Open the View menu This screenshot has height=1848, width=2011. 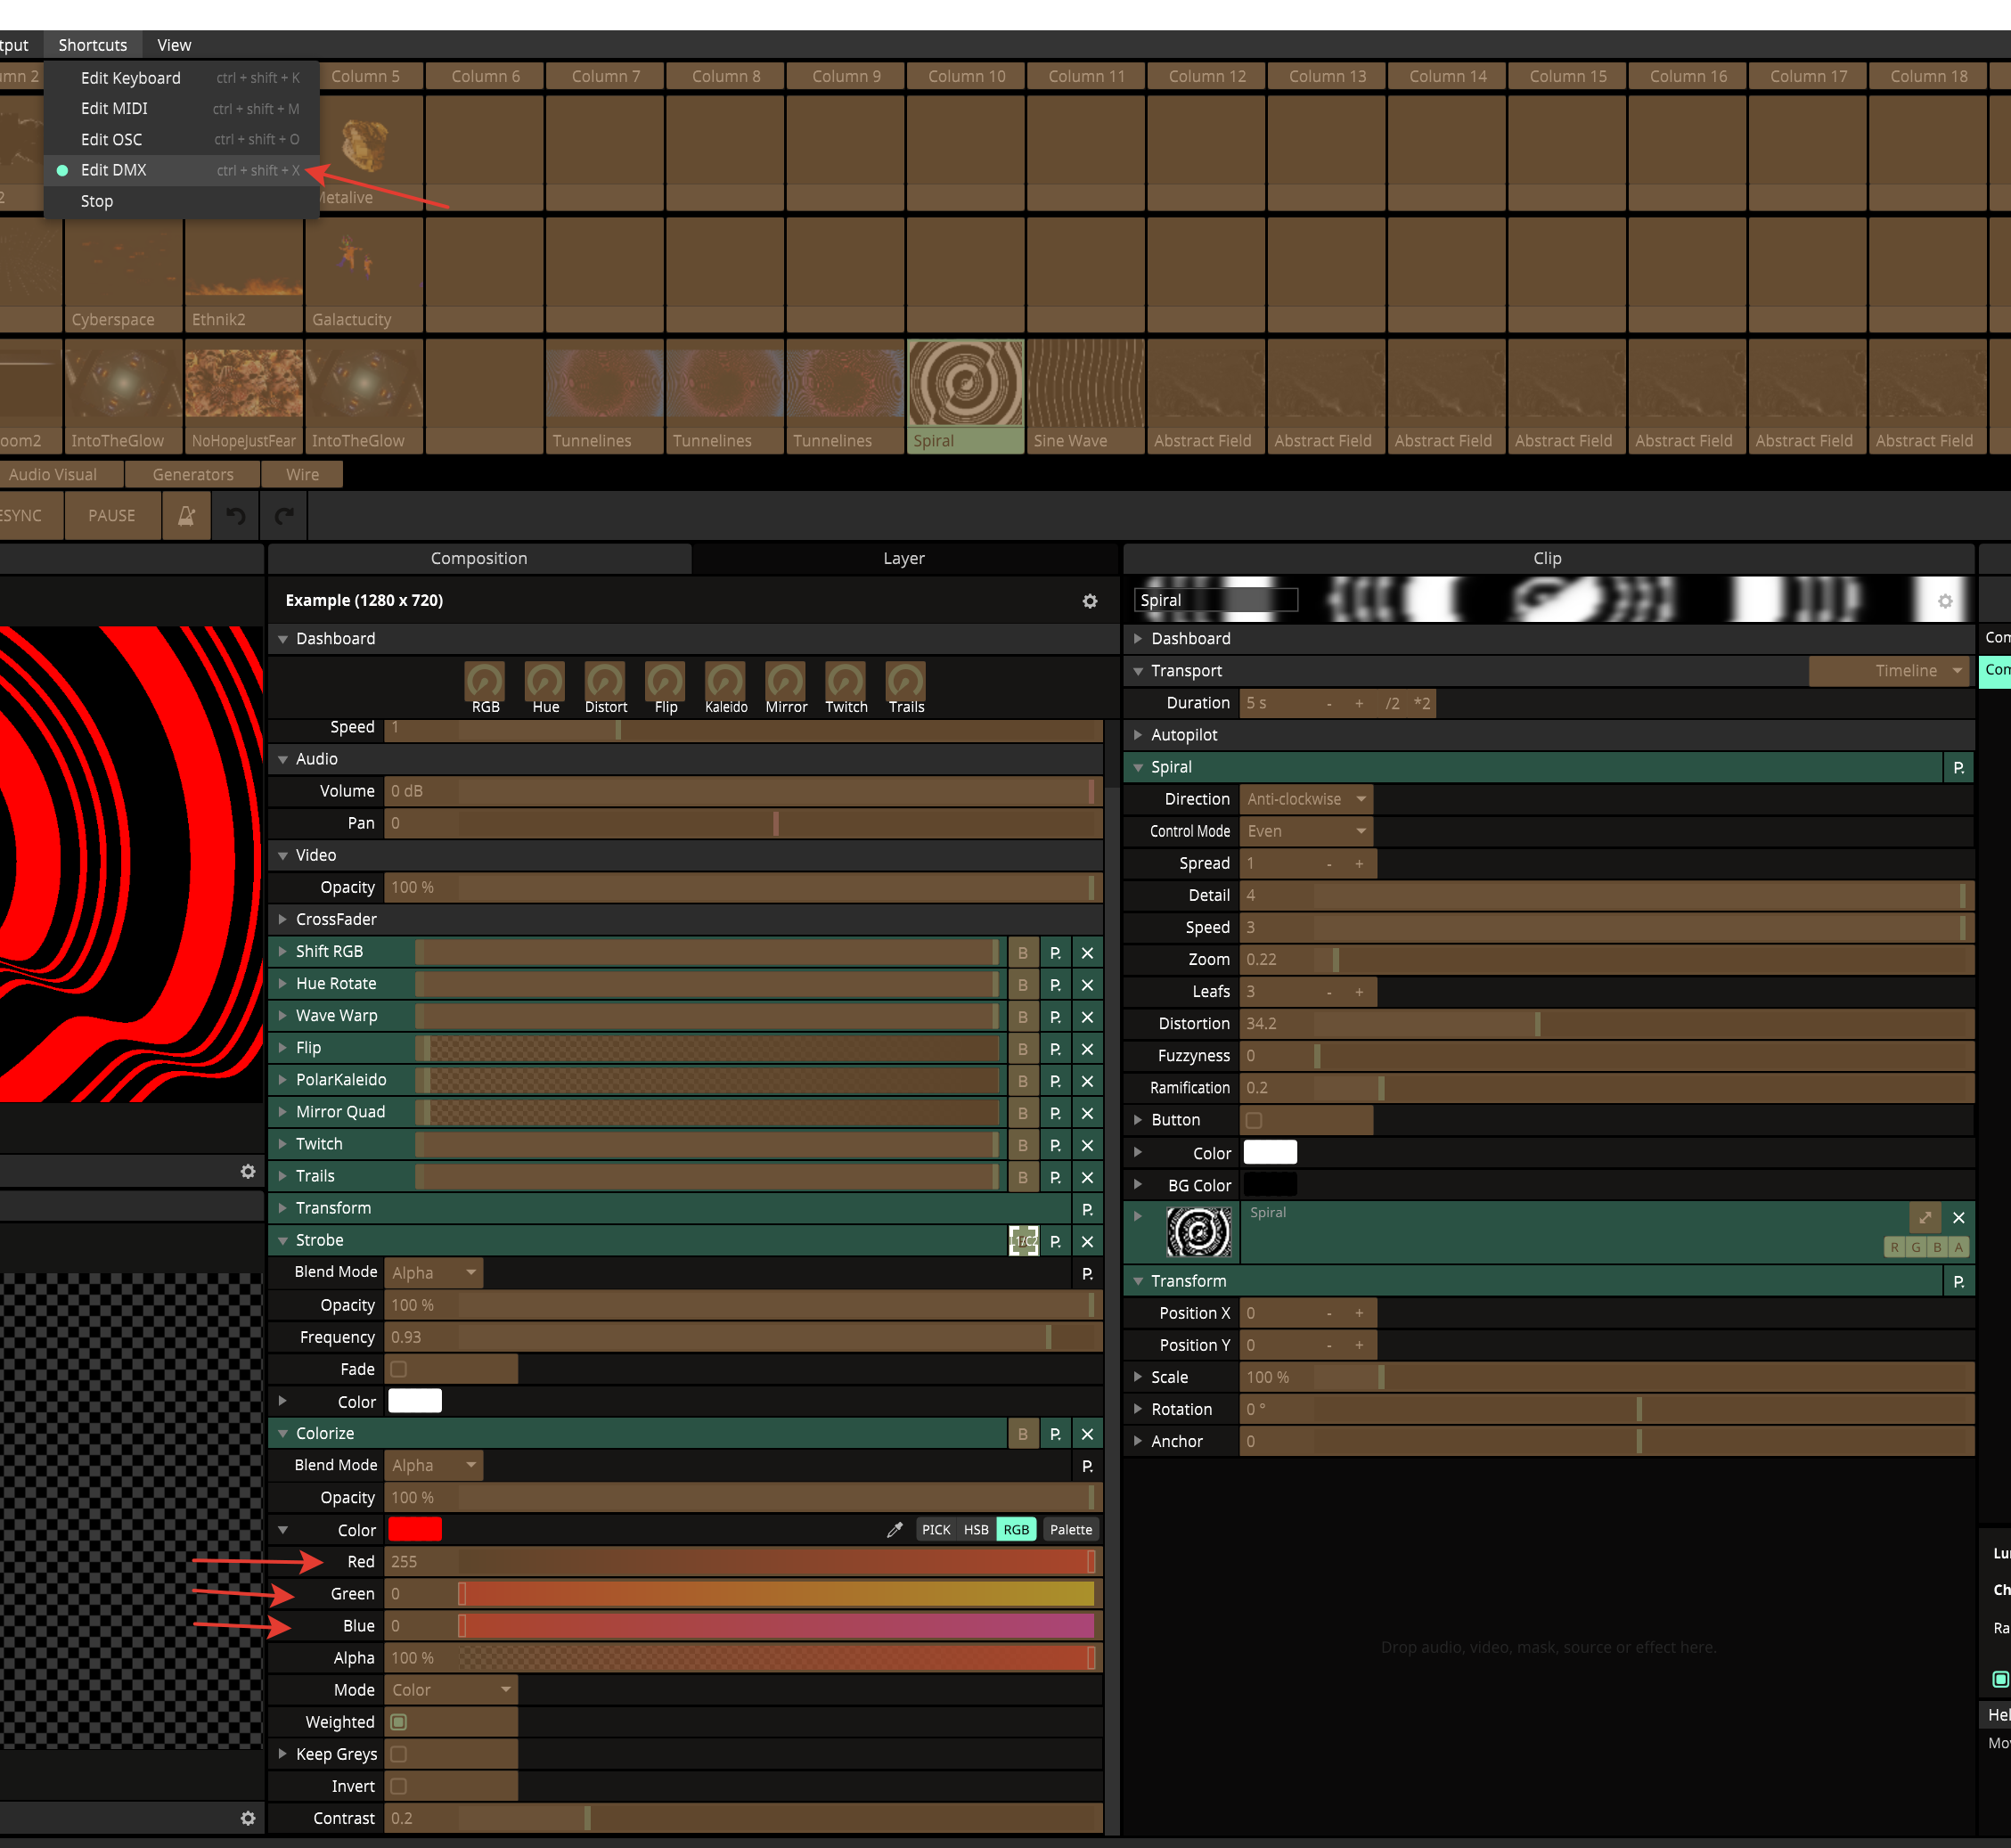click(x=174, y=45)
